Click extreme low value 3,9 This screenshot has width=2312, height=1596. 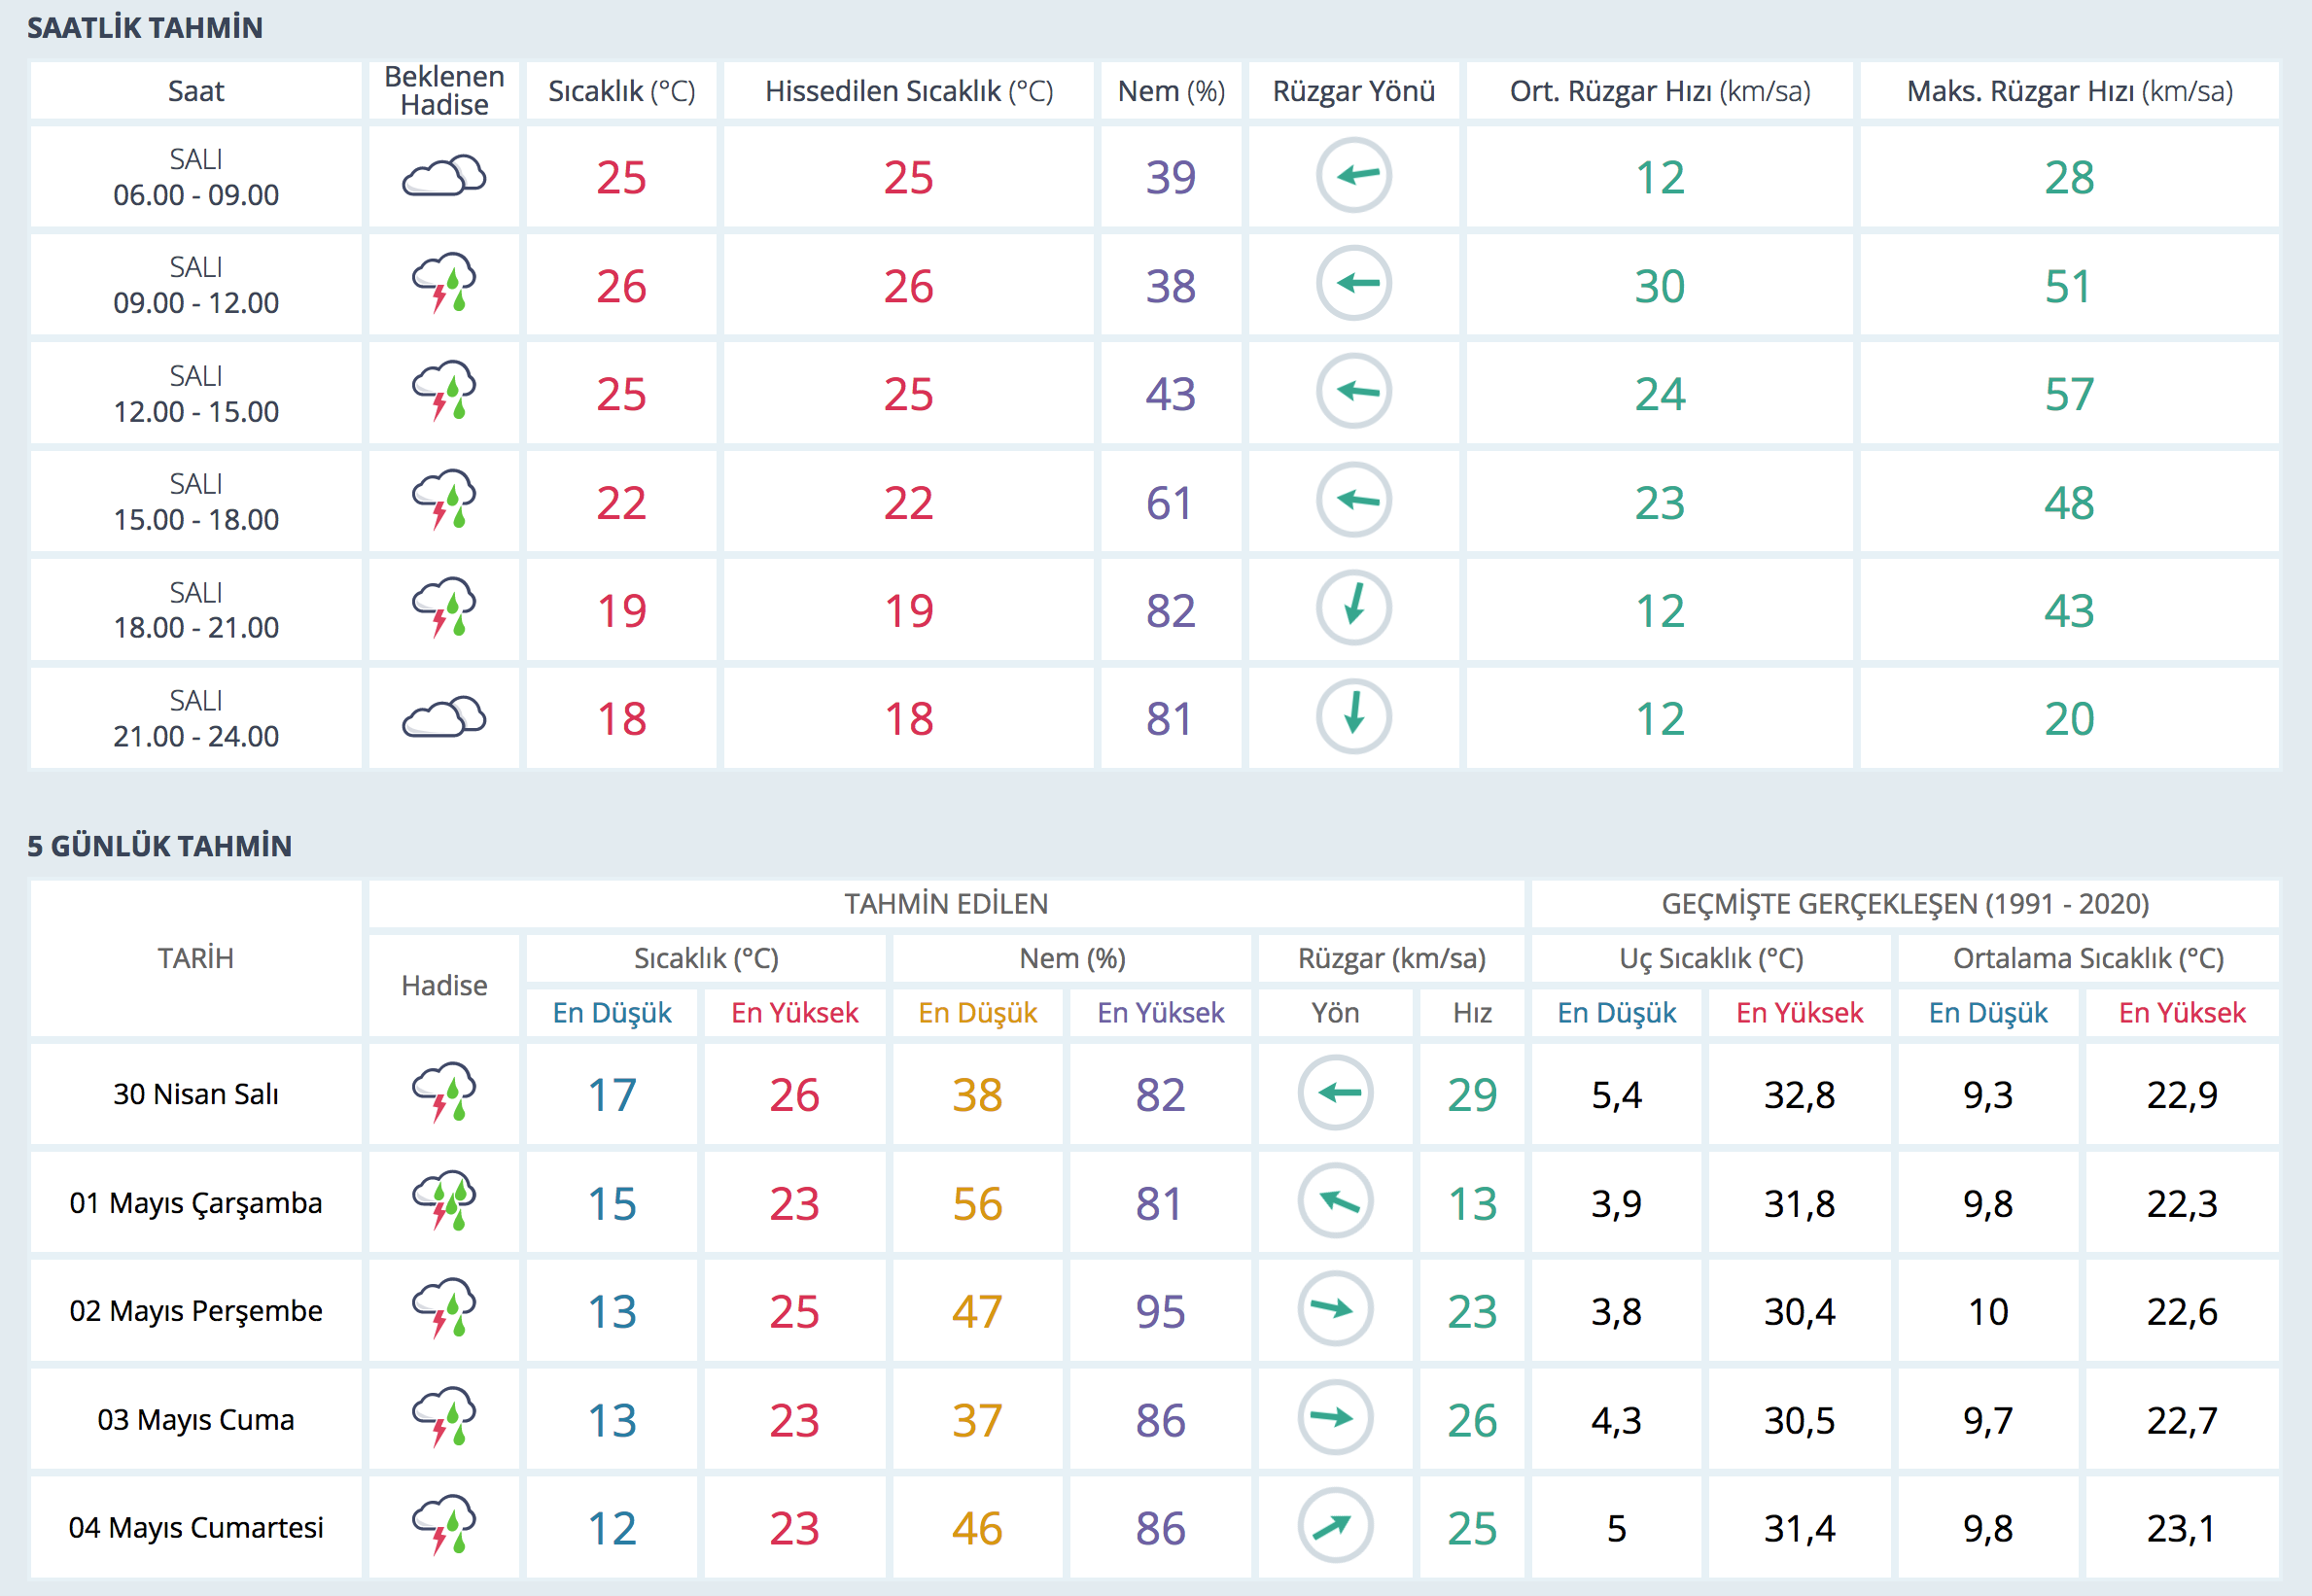pos(1617,1203)
